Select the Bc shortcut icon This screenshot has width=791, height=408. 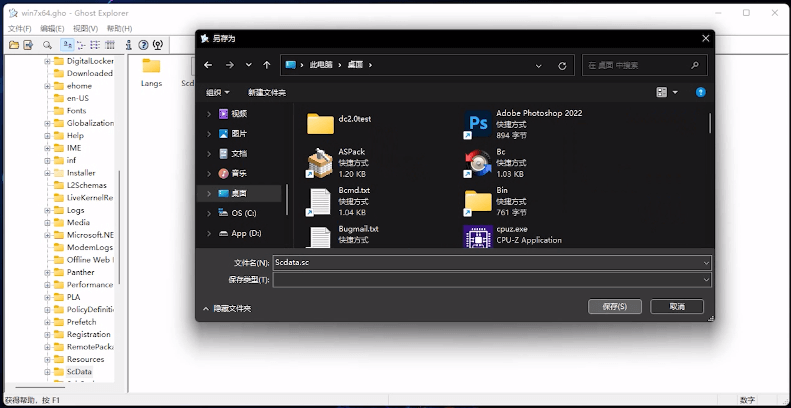[x=477, y=163]
